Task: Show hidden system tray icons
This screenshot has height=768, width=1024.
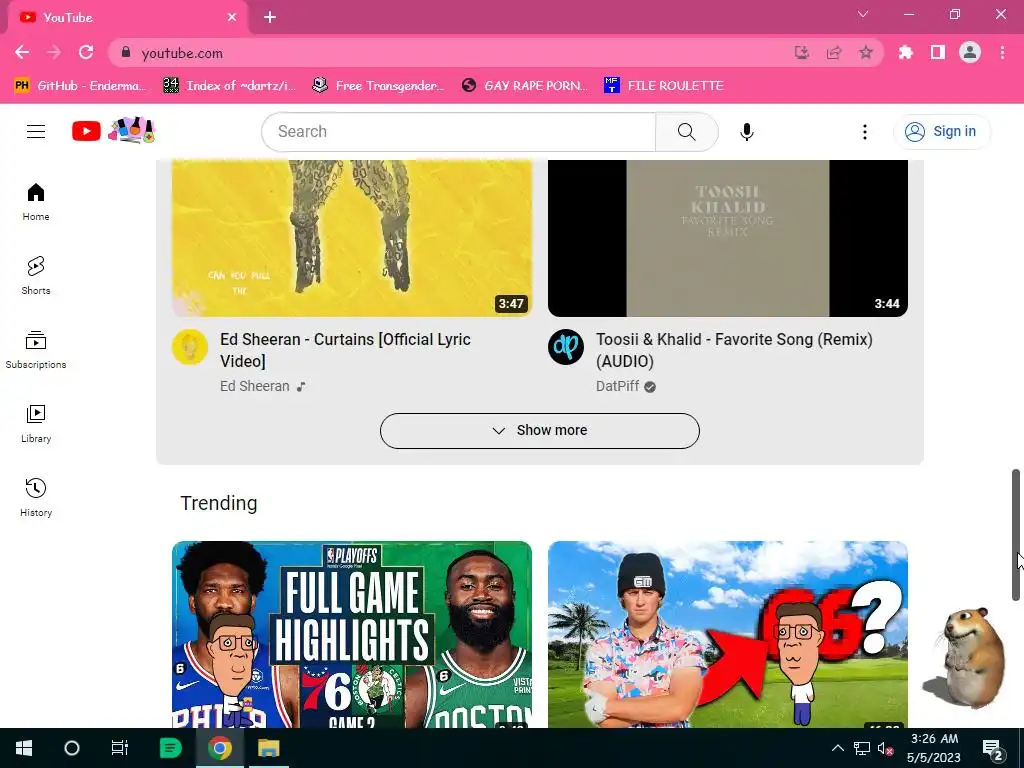Action: point(838,748)
